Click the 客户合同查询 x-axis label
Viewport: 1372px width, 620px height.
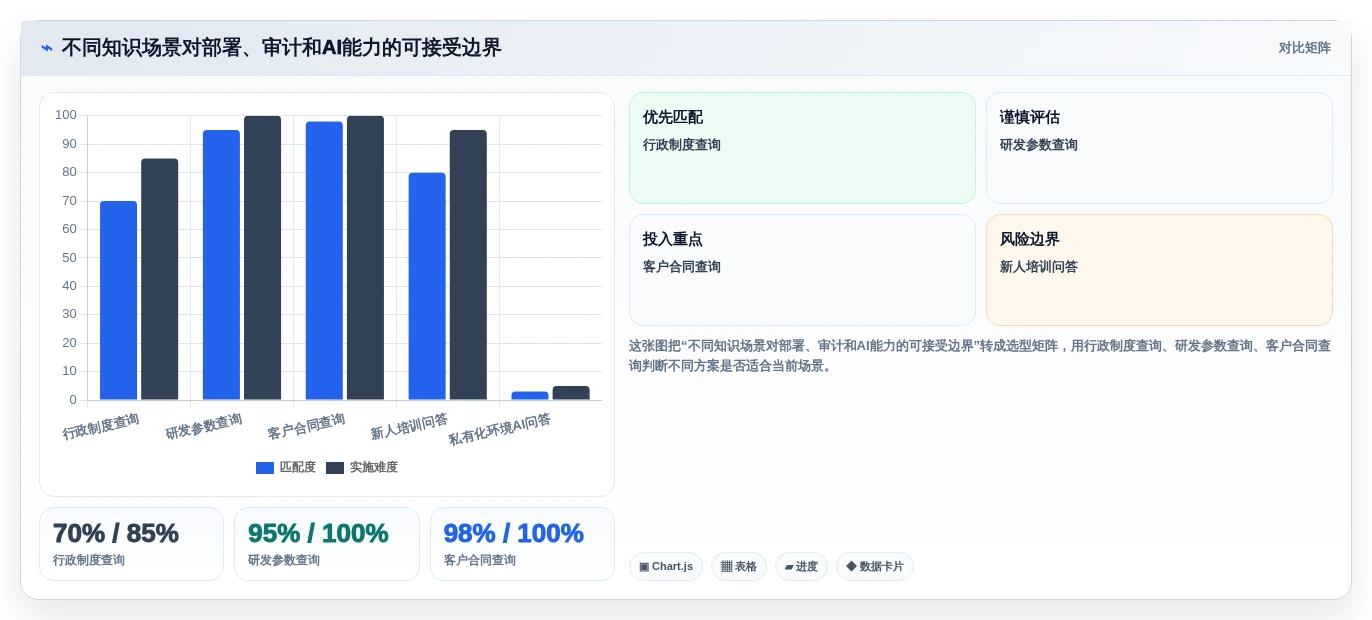306,426
